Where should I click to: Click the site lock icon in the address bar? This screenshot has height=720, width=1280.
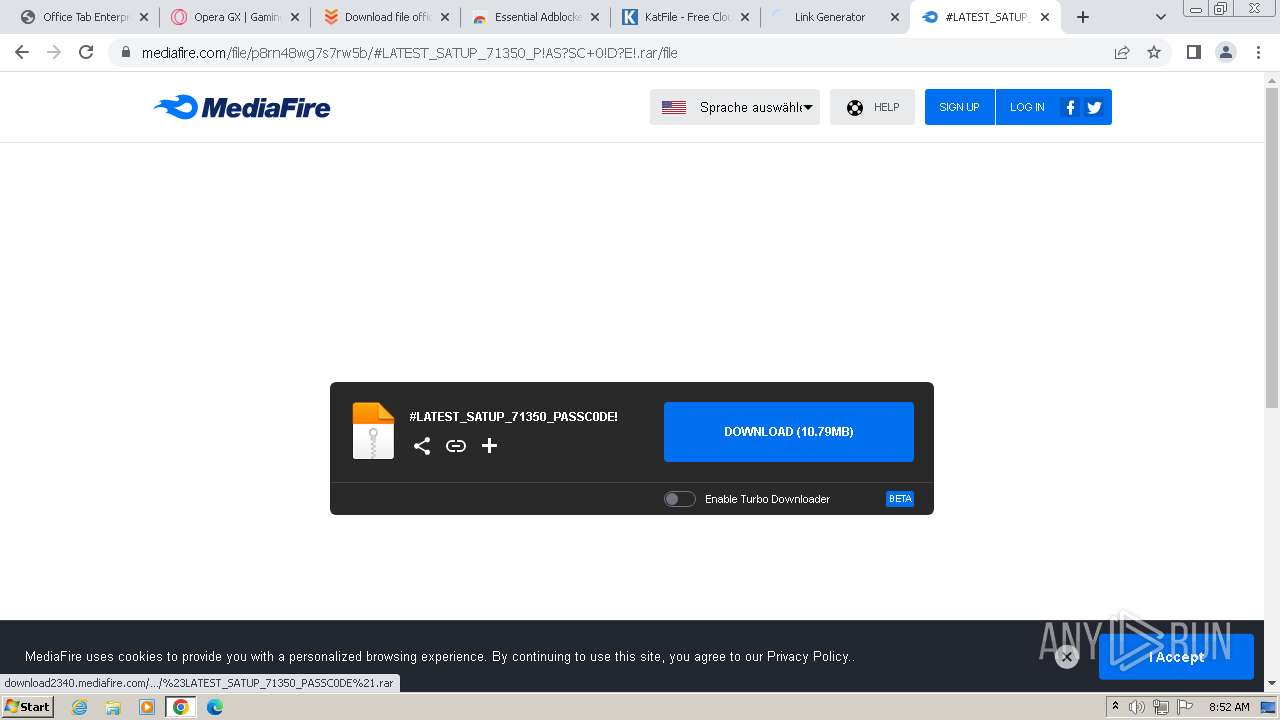[126, 52]
